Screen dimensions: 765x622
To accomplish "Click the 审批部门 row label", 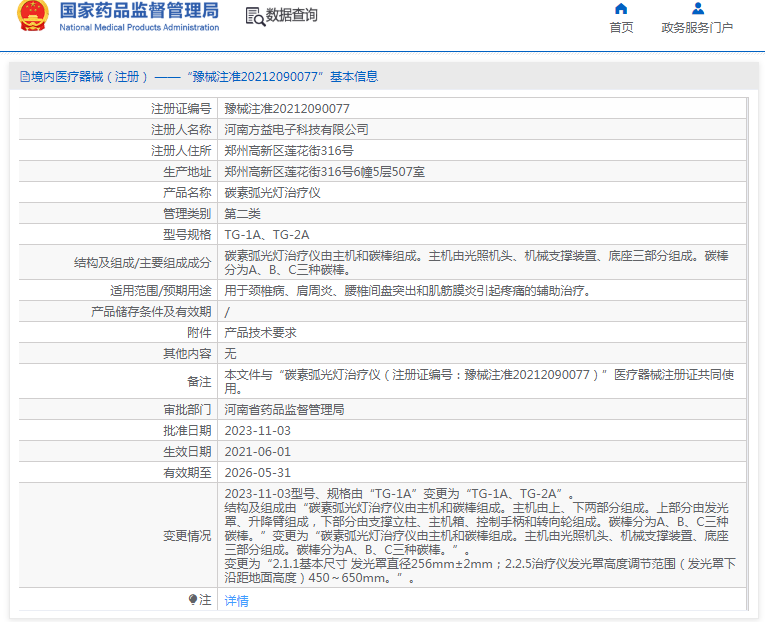I will tap(187, 410).
